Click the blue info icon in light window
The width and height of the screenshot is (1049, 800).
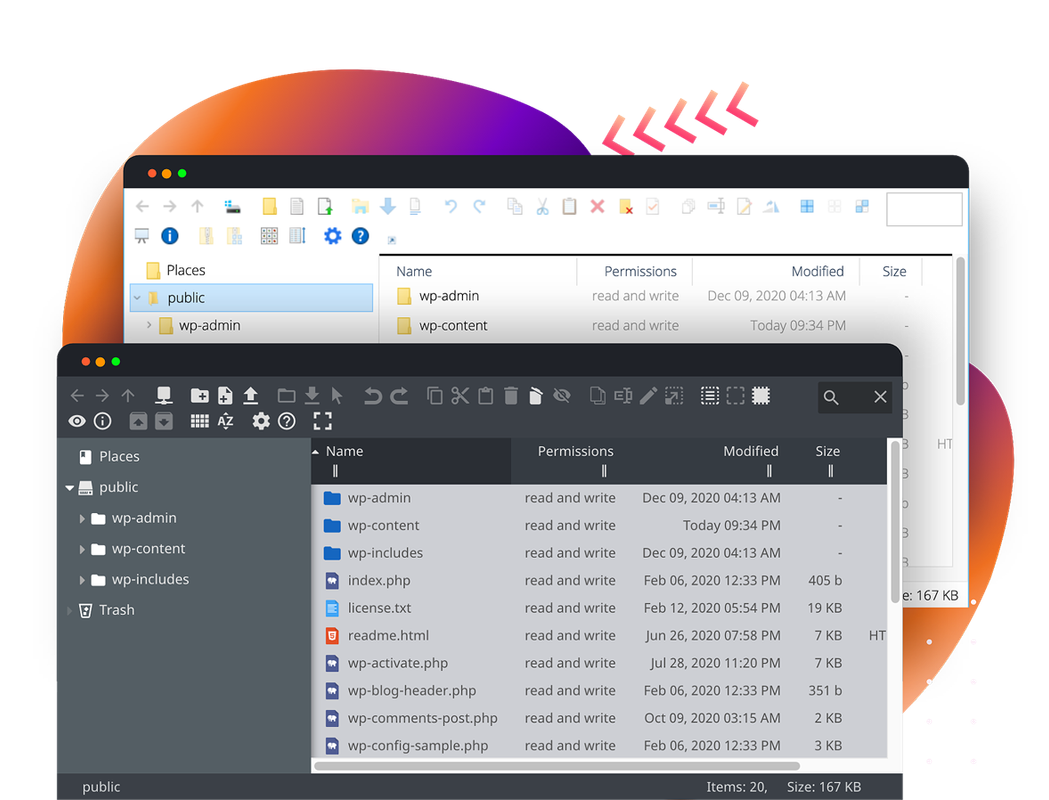pos(170,235)
